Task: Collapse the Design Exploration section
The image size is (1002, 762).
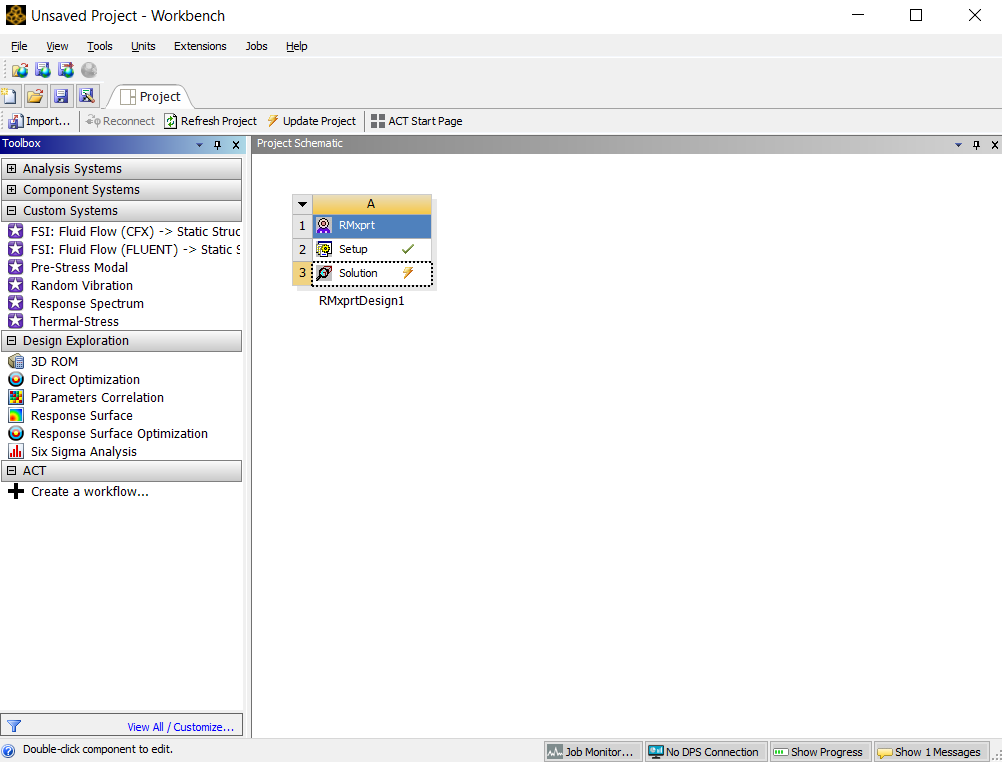Action: coord(12,341)
